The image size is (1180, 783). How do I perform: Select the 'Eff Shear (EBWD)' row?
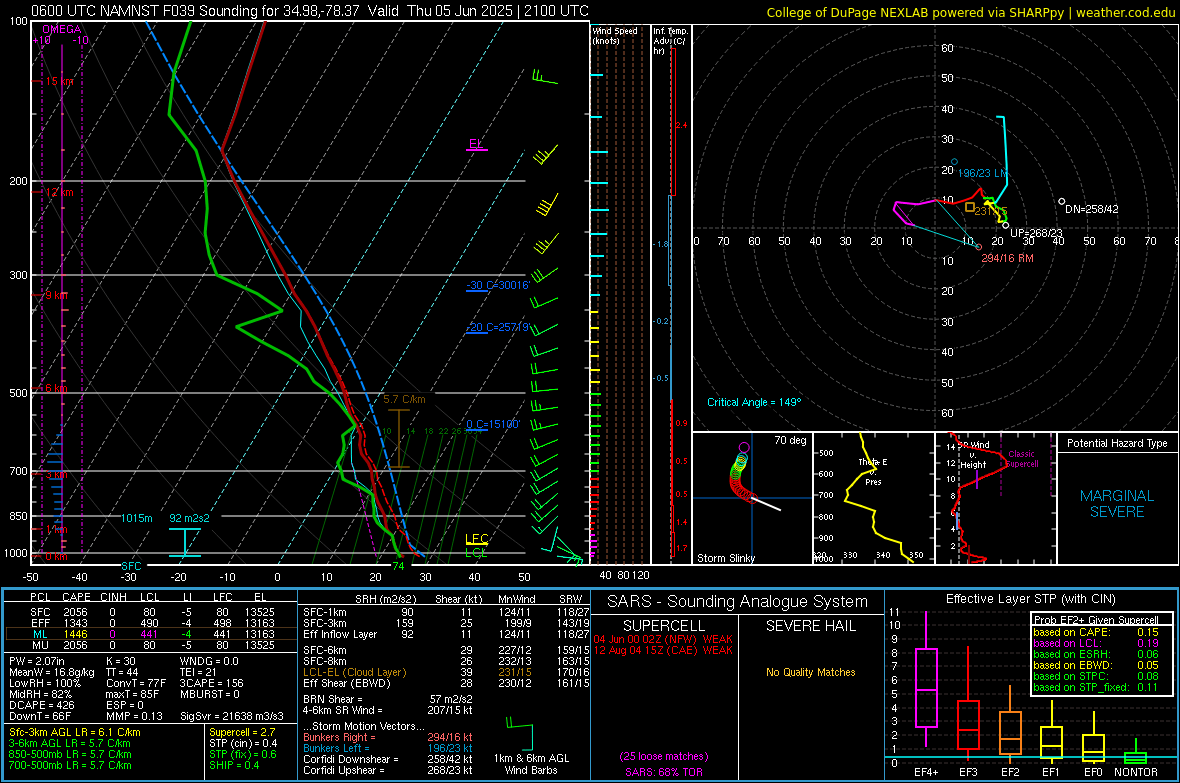[x=446, y=684]
